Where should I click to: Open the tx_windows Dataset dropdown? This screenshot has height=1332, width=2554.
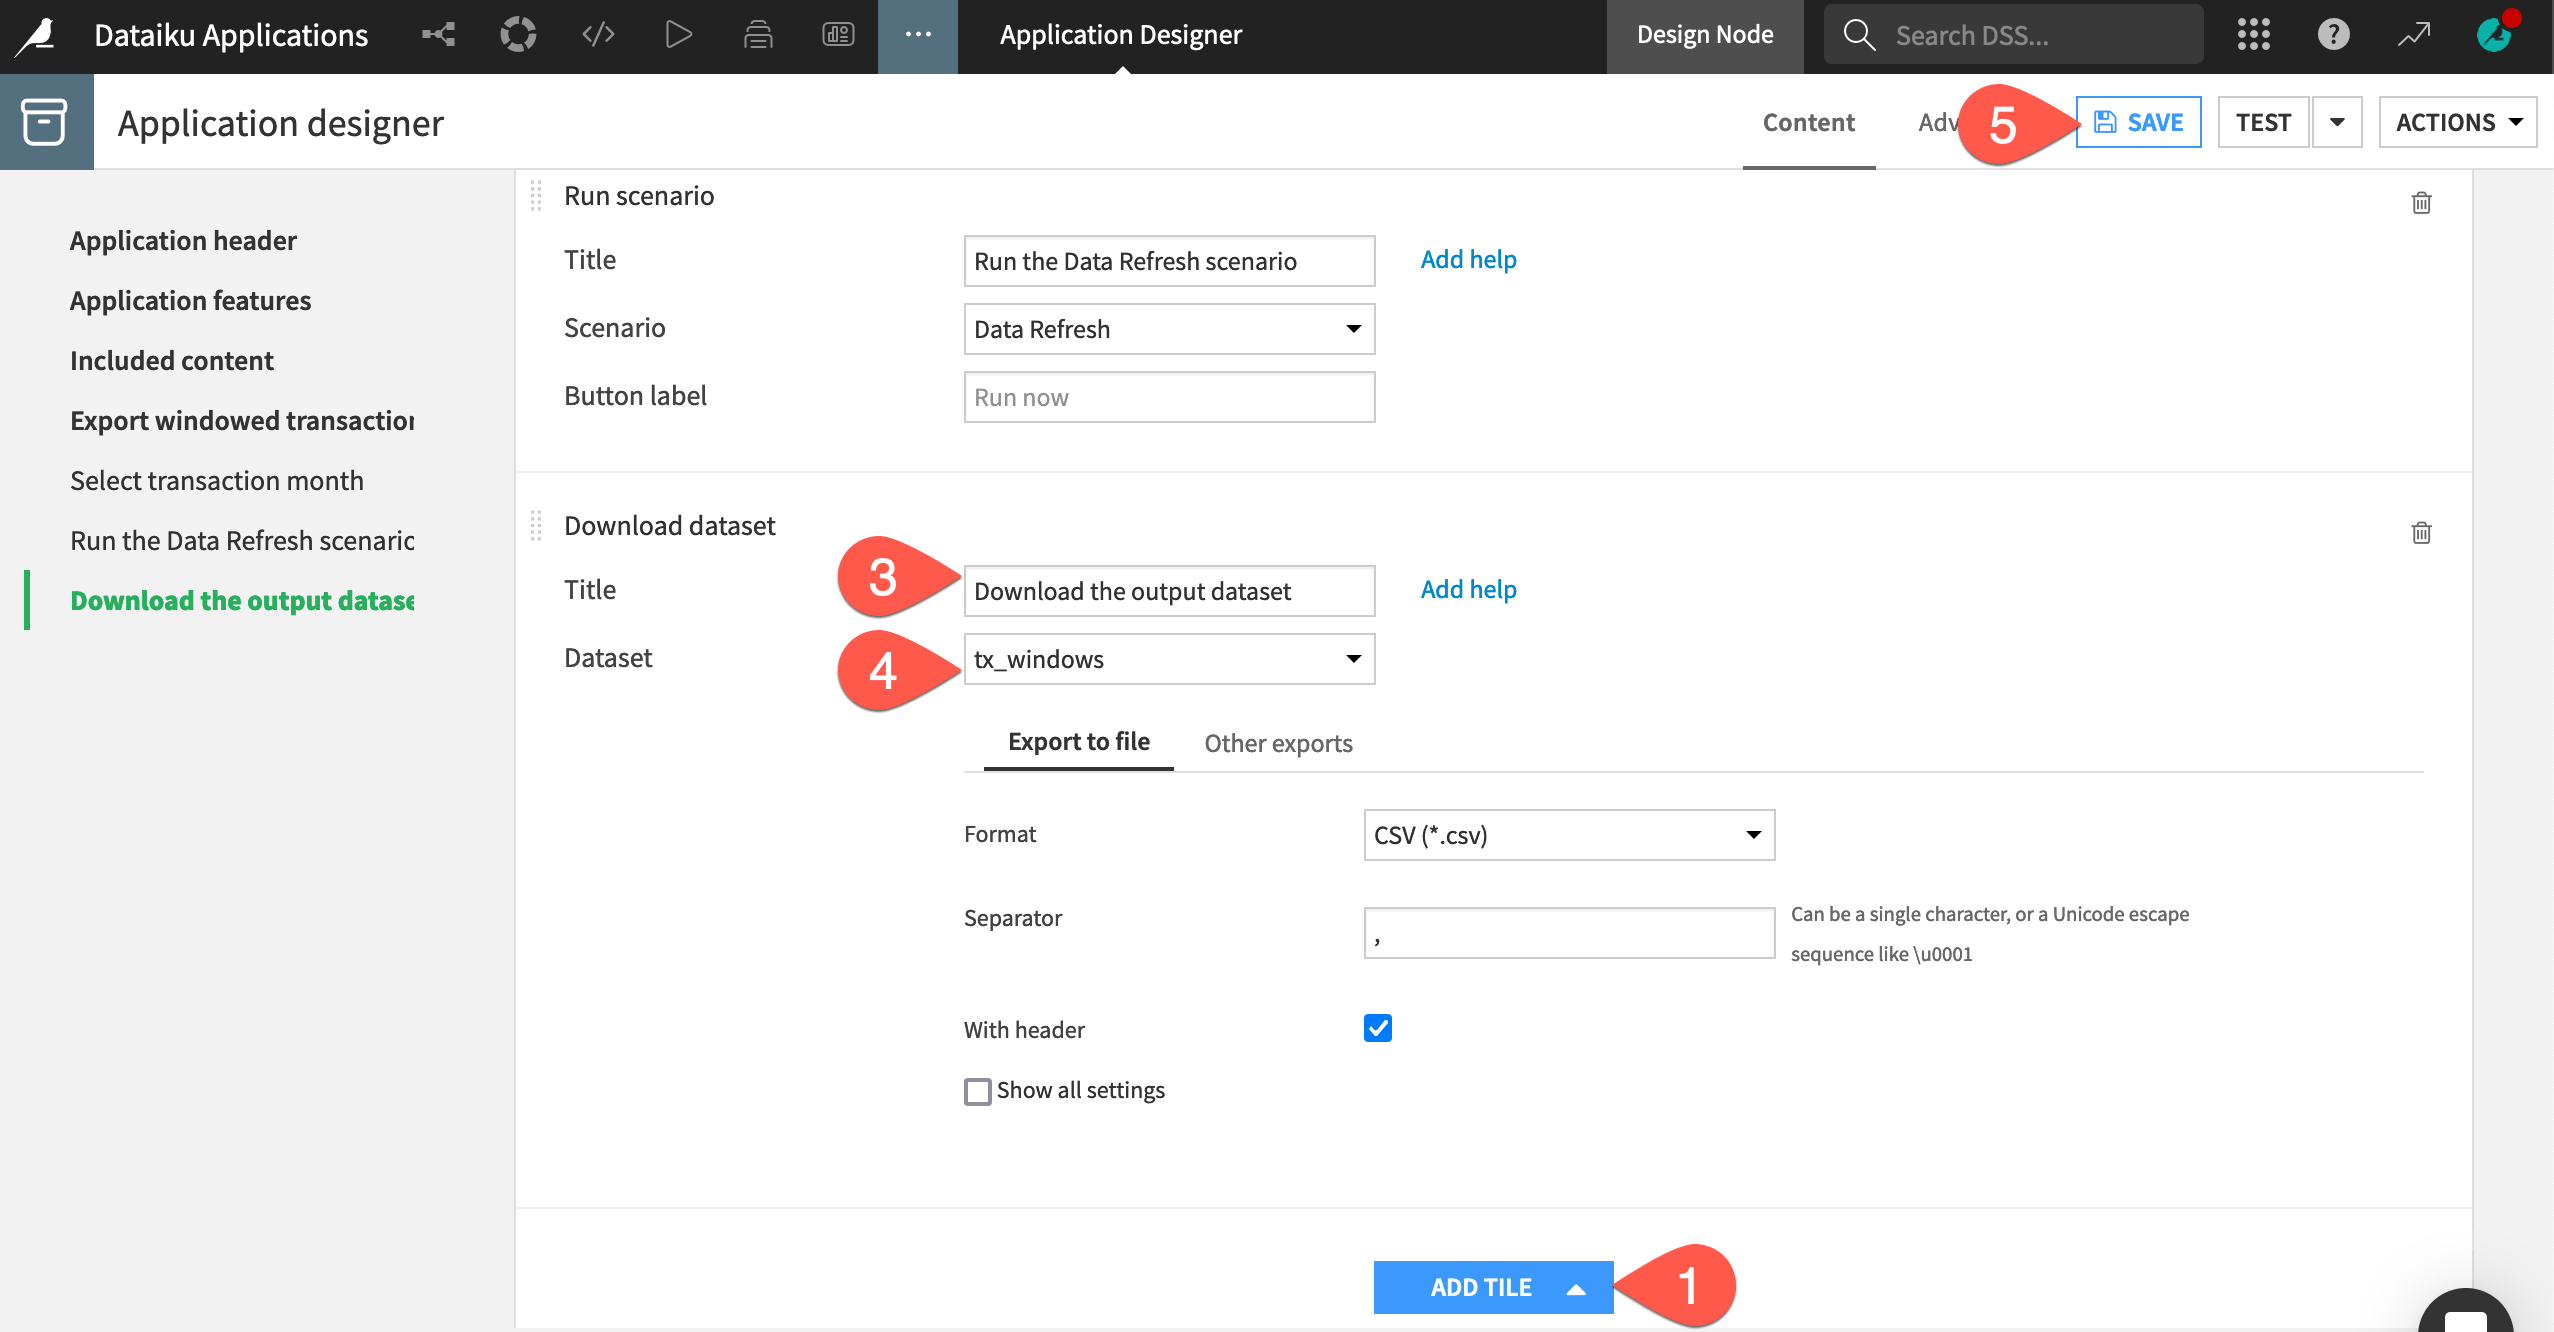point(1168,659)
